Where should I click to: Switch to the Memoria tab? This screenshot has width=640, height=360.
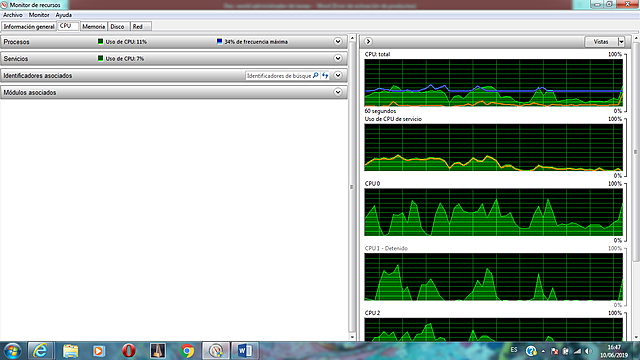click(93, 27)
